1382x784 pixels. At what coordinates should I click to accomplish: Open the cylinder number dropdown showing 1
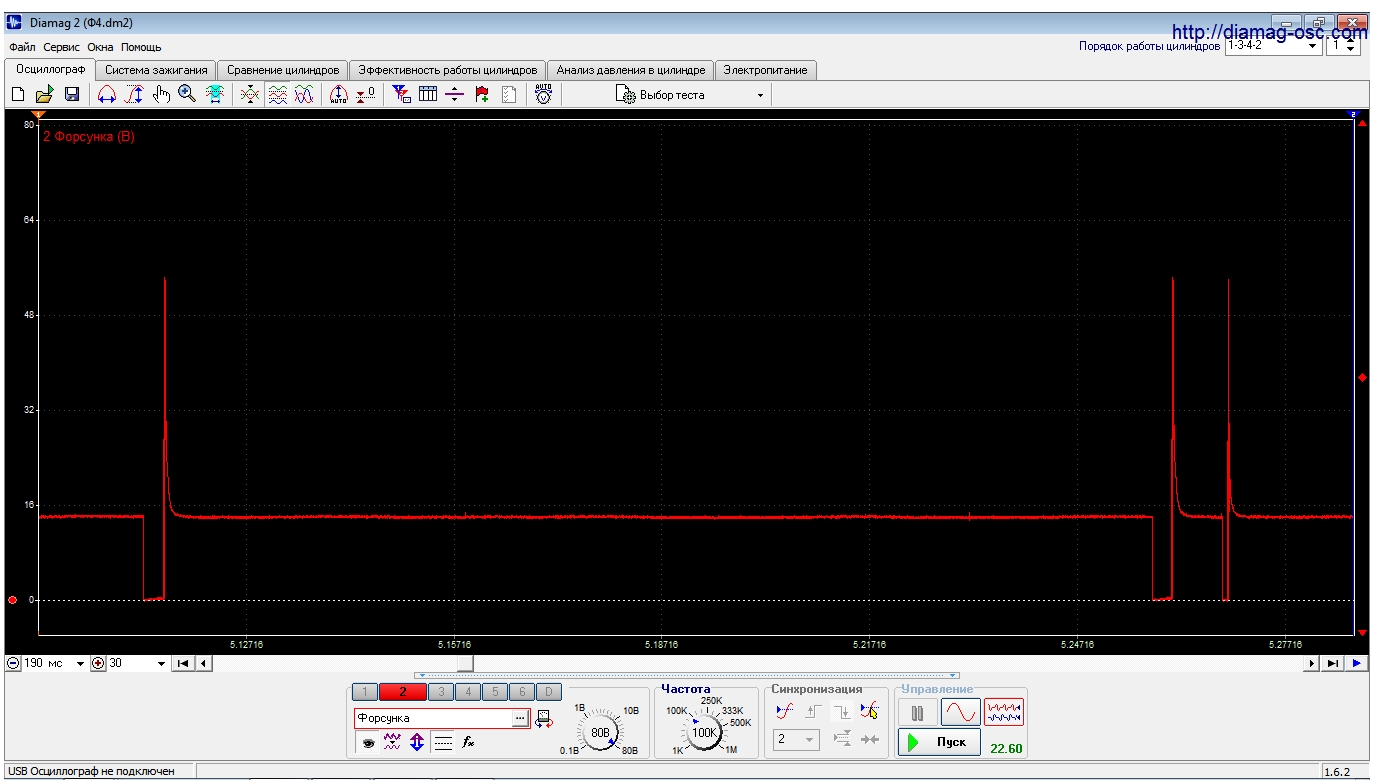(x=1343, y=46)
